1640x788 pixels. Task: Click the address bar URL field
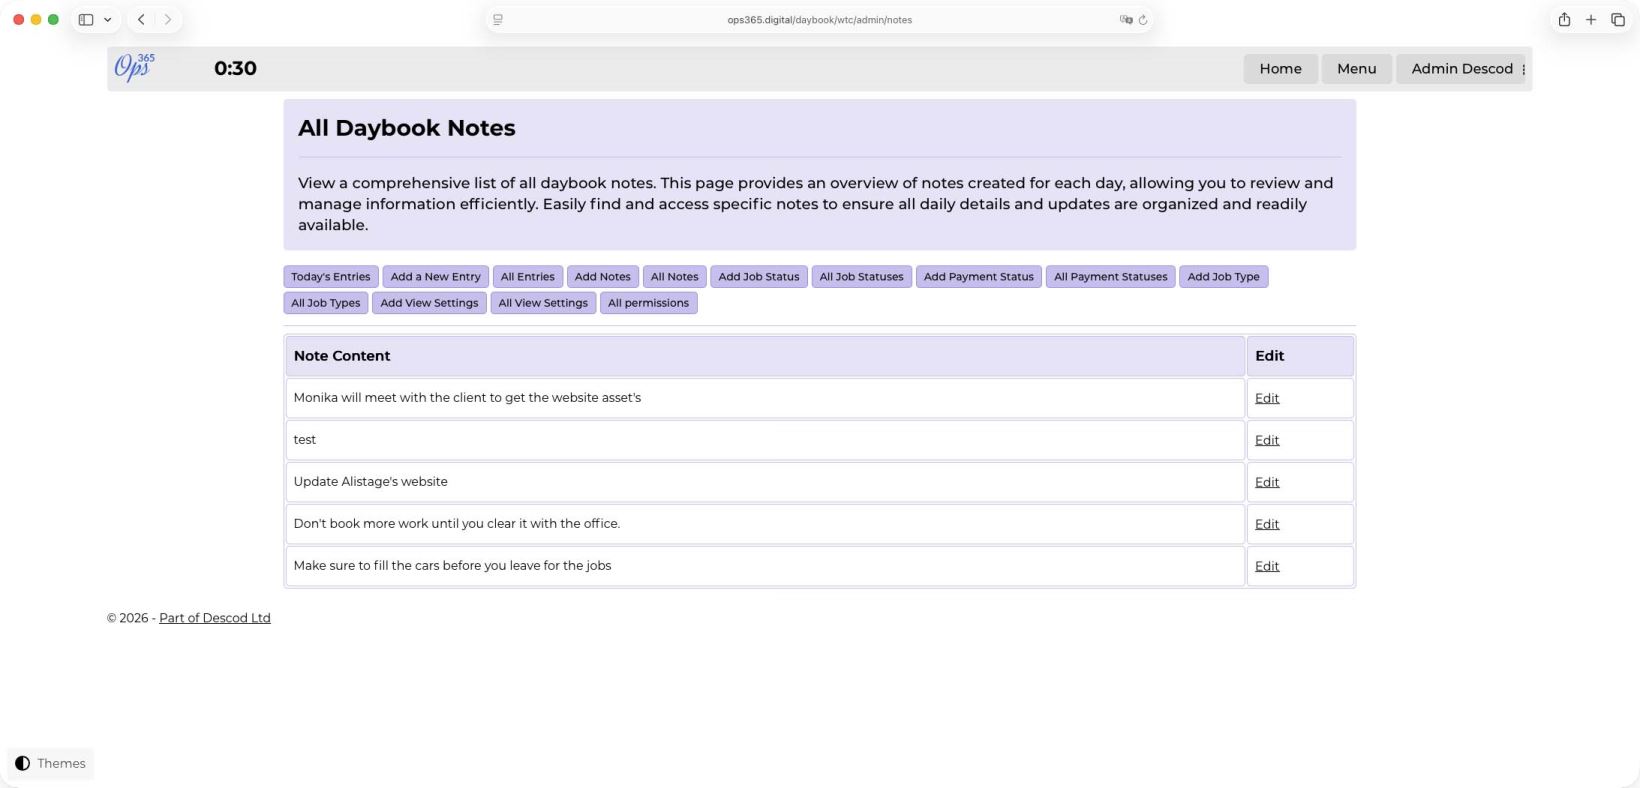819,19
